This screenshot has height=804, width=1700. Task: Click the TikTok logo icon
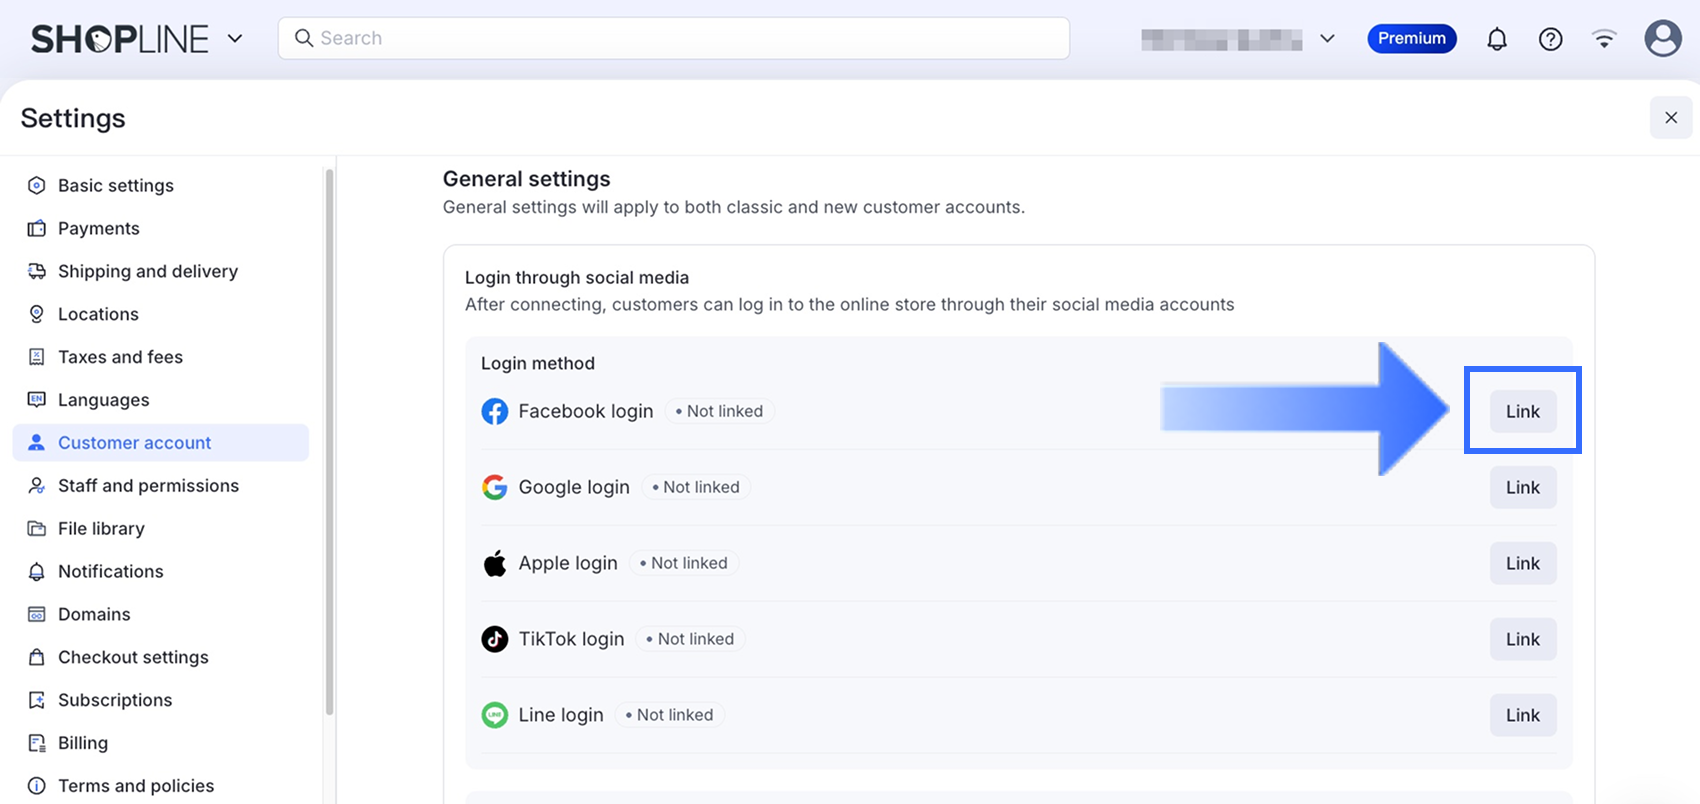click(x=494, y=639)
